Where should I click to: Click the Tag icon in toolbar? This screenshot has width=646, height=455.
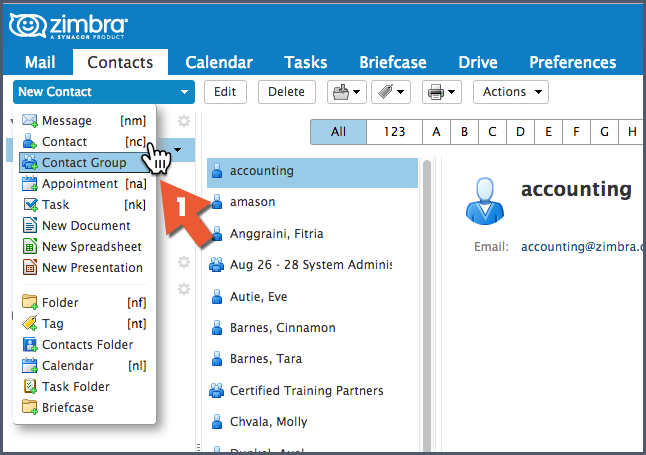(385, 92)
